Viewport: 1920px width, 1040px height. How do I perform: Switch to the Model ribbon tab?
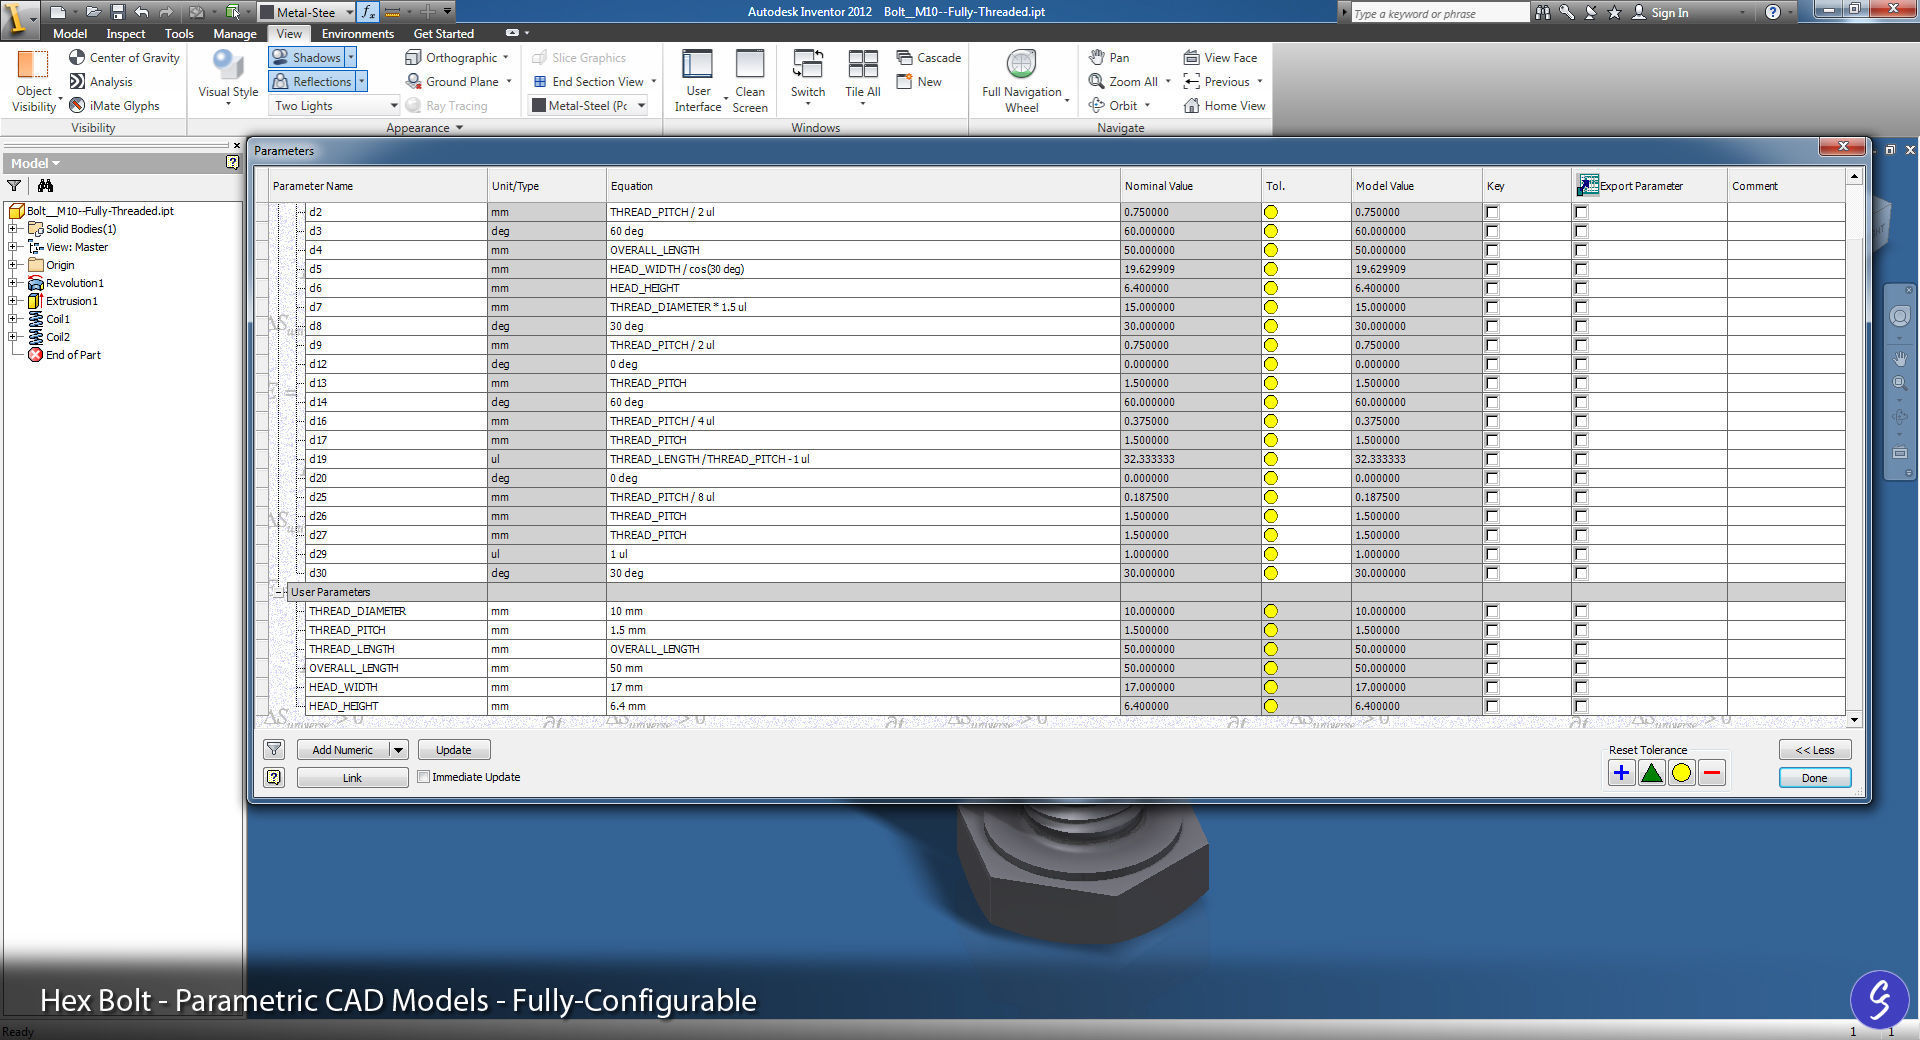click(x=70, y=33)
